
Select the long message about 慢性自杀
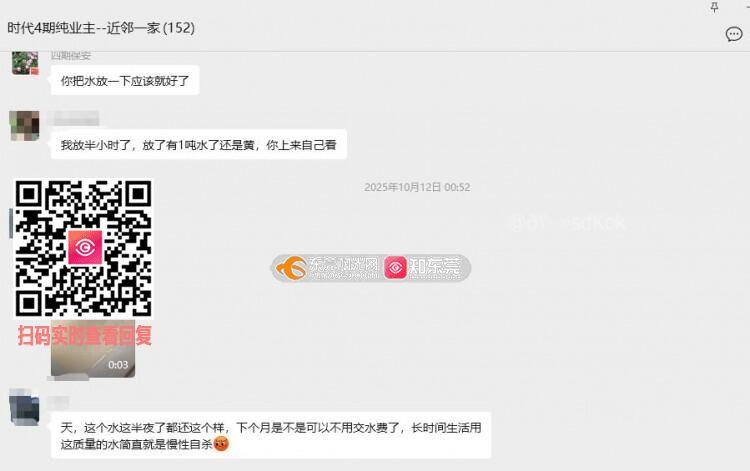coord(271,436)
